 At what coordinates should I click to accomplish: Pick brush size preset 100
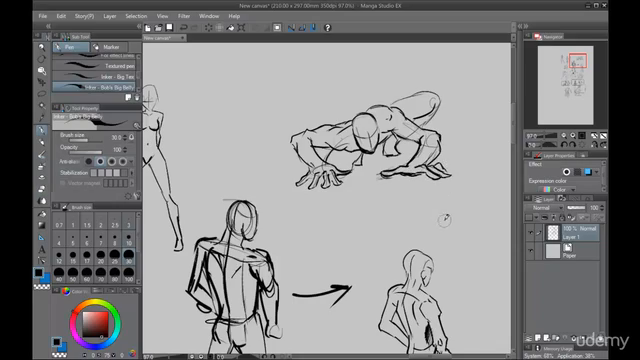(x=129, y=275)
